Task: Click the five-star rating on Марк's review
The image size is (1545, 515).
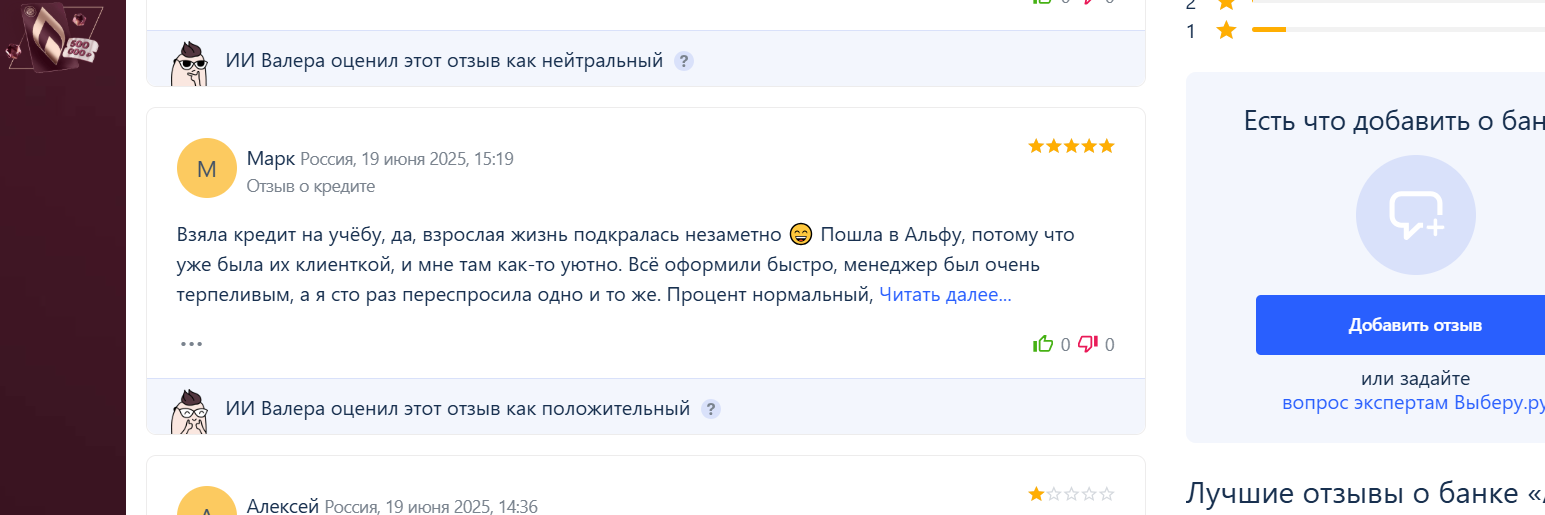Action: [1071, 146]
